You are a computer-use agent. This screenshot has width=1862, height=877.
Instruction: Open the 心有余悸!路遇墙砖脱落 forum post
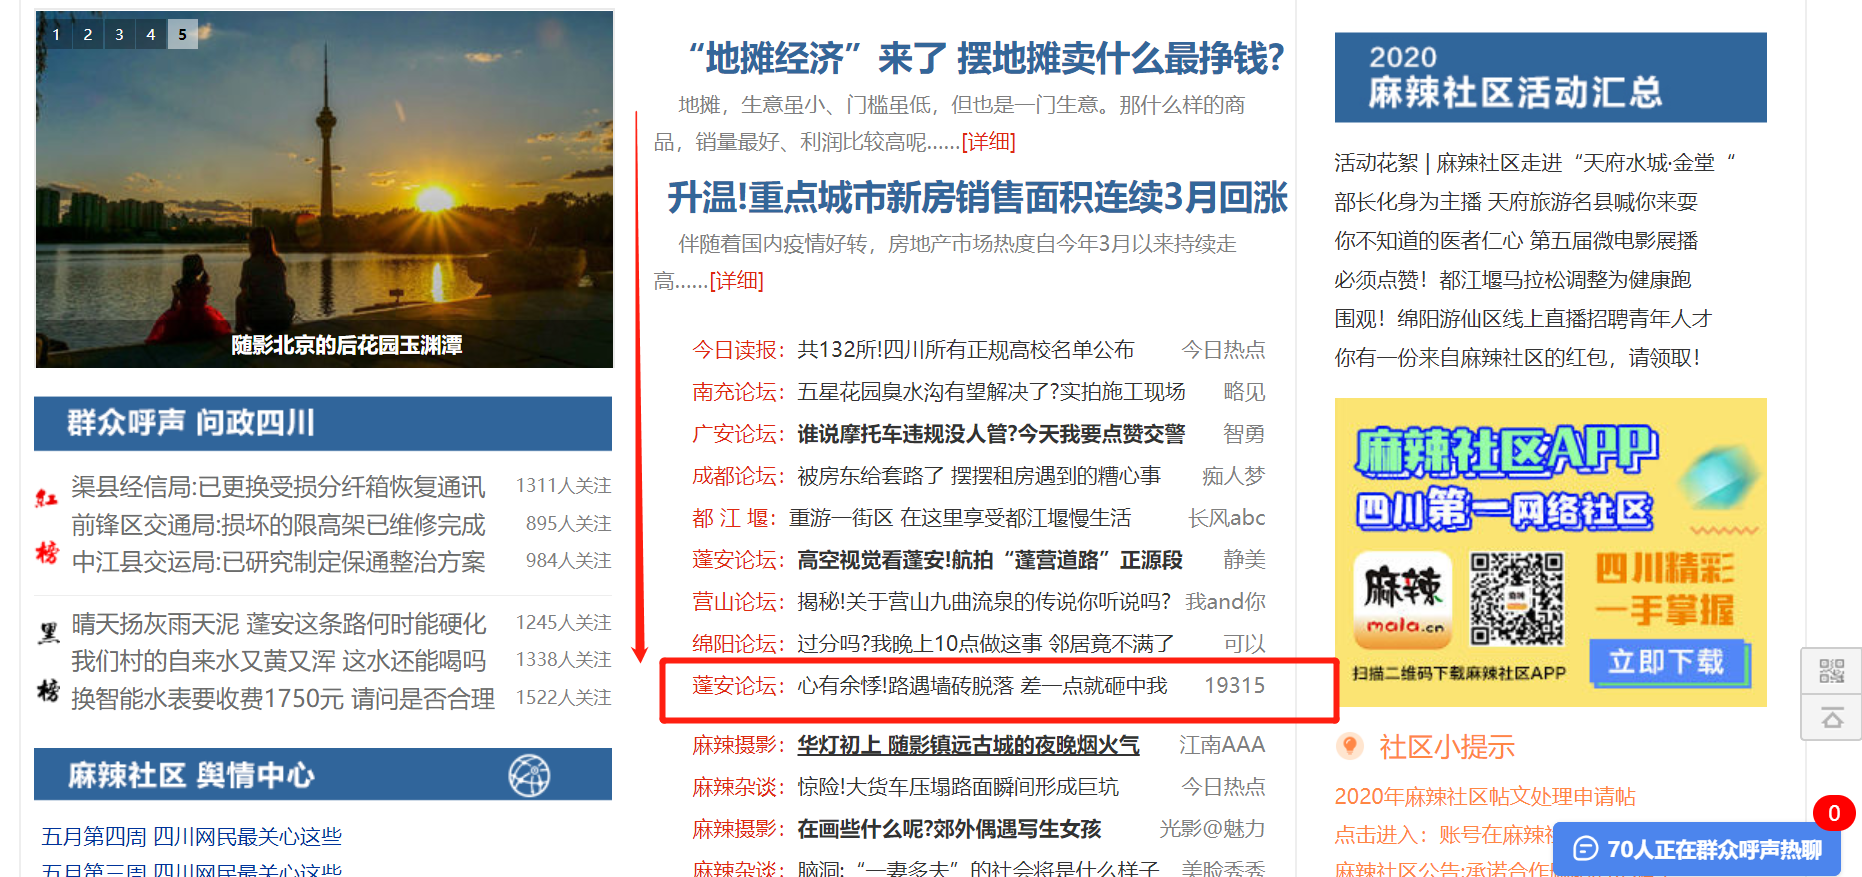click(981, 686)
